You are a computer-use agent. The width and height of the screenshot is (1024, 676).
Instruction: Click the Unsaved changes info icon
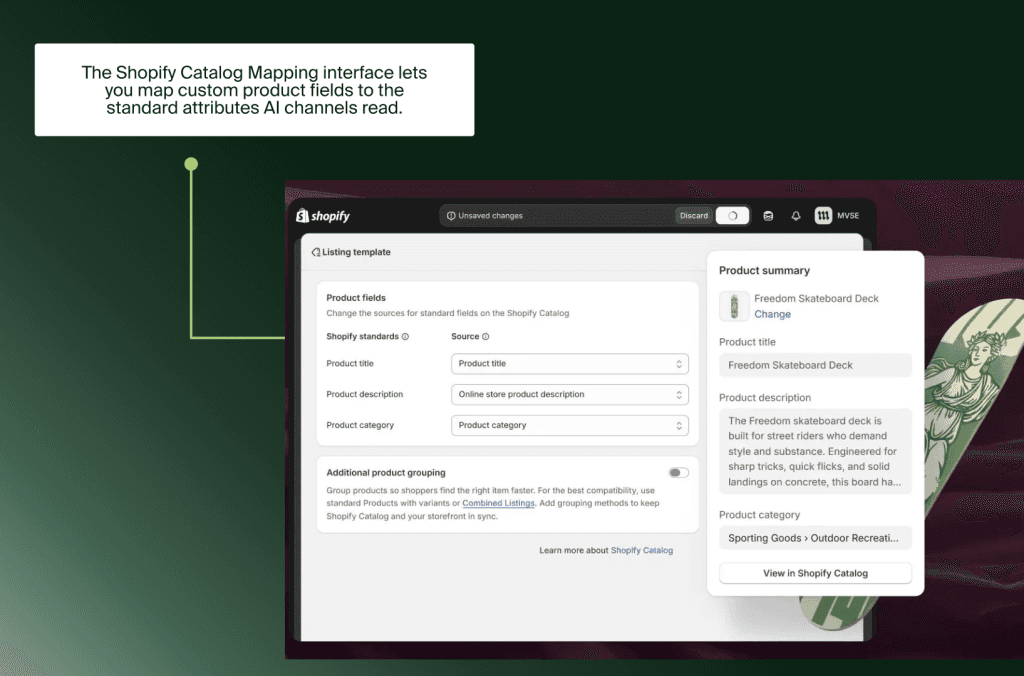pos(451,216)
